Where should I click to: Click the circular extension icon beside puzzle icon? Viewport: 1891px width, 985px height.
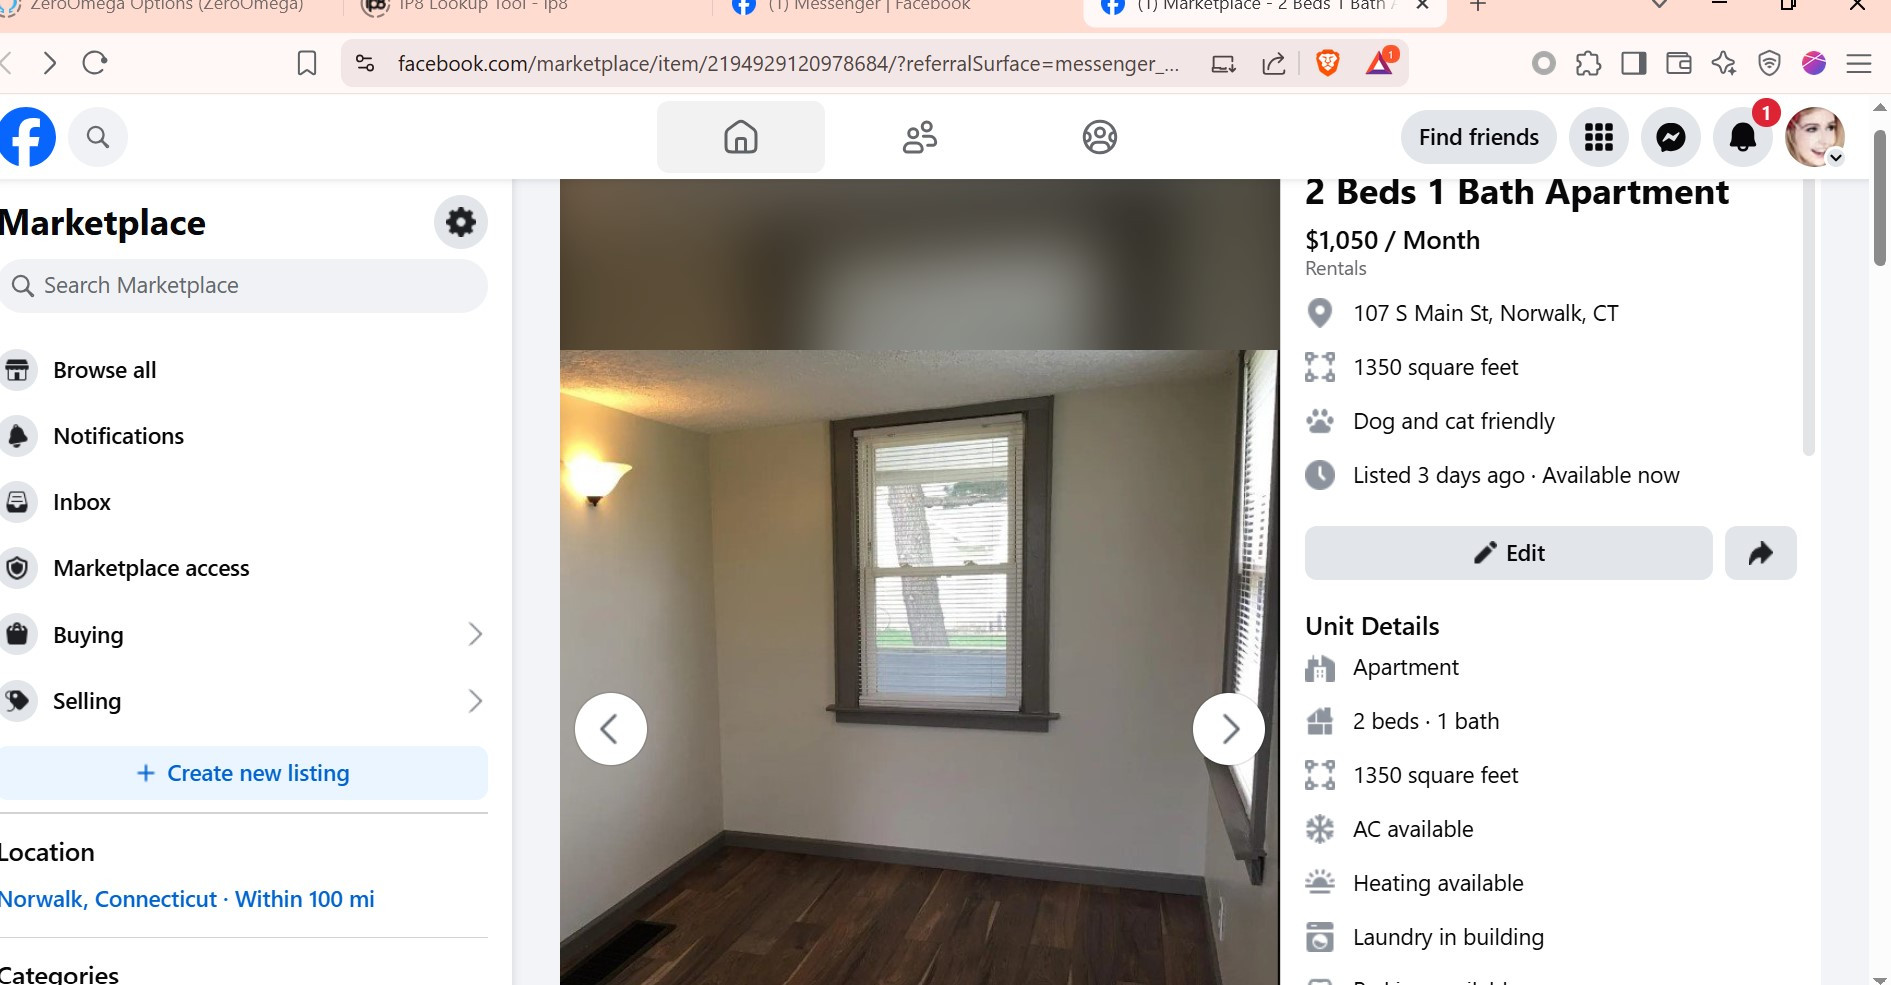point(1544,64)
